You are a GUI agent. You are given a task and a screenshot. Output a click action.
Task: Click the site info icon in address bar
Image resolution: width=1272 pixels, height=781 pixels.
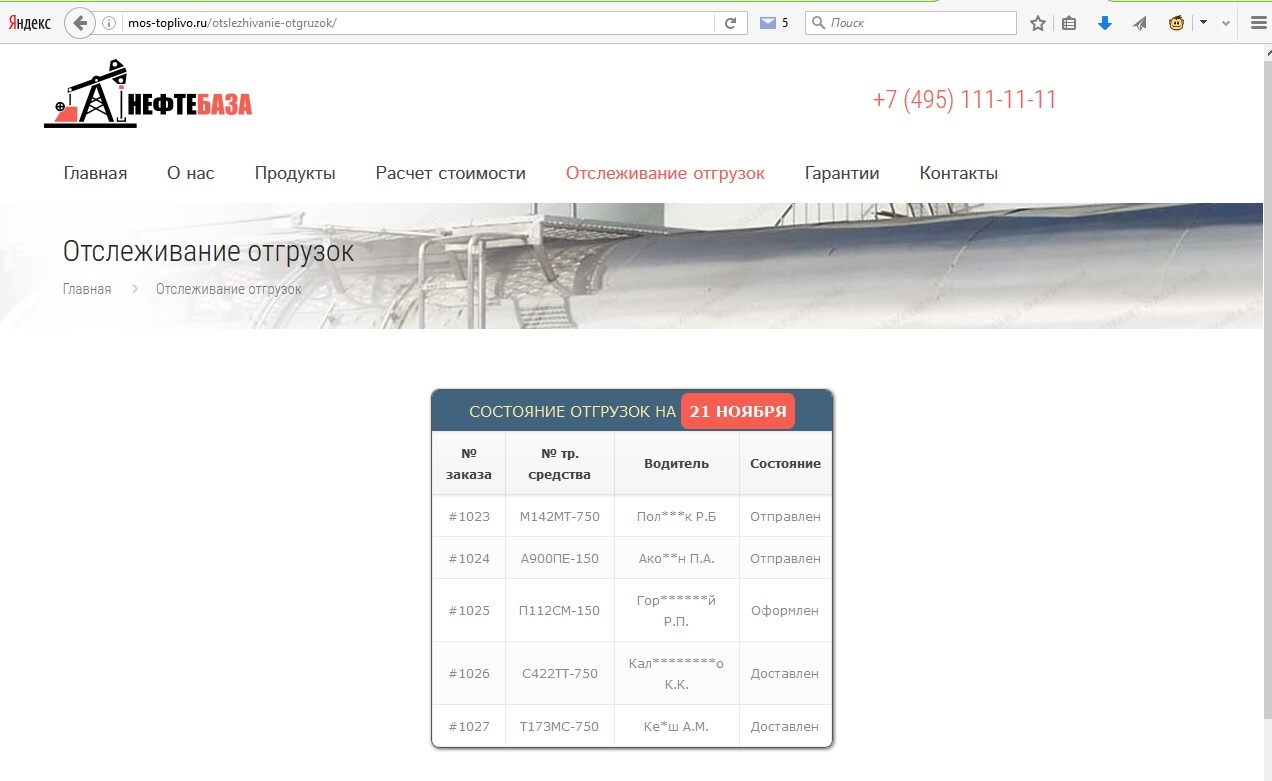[x=110, y=23]
